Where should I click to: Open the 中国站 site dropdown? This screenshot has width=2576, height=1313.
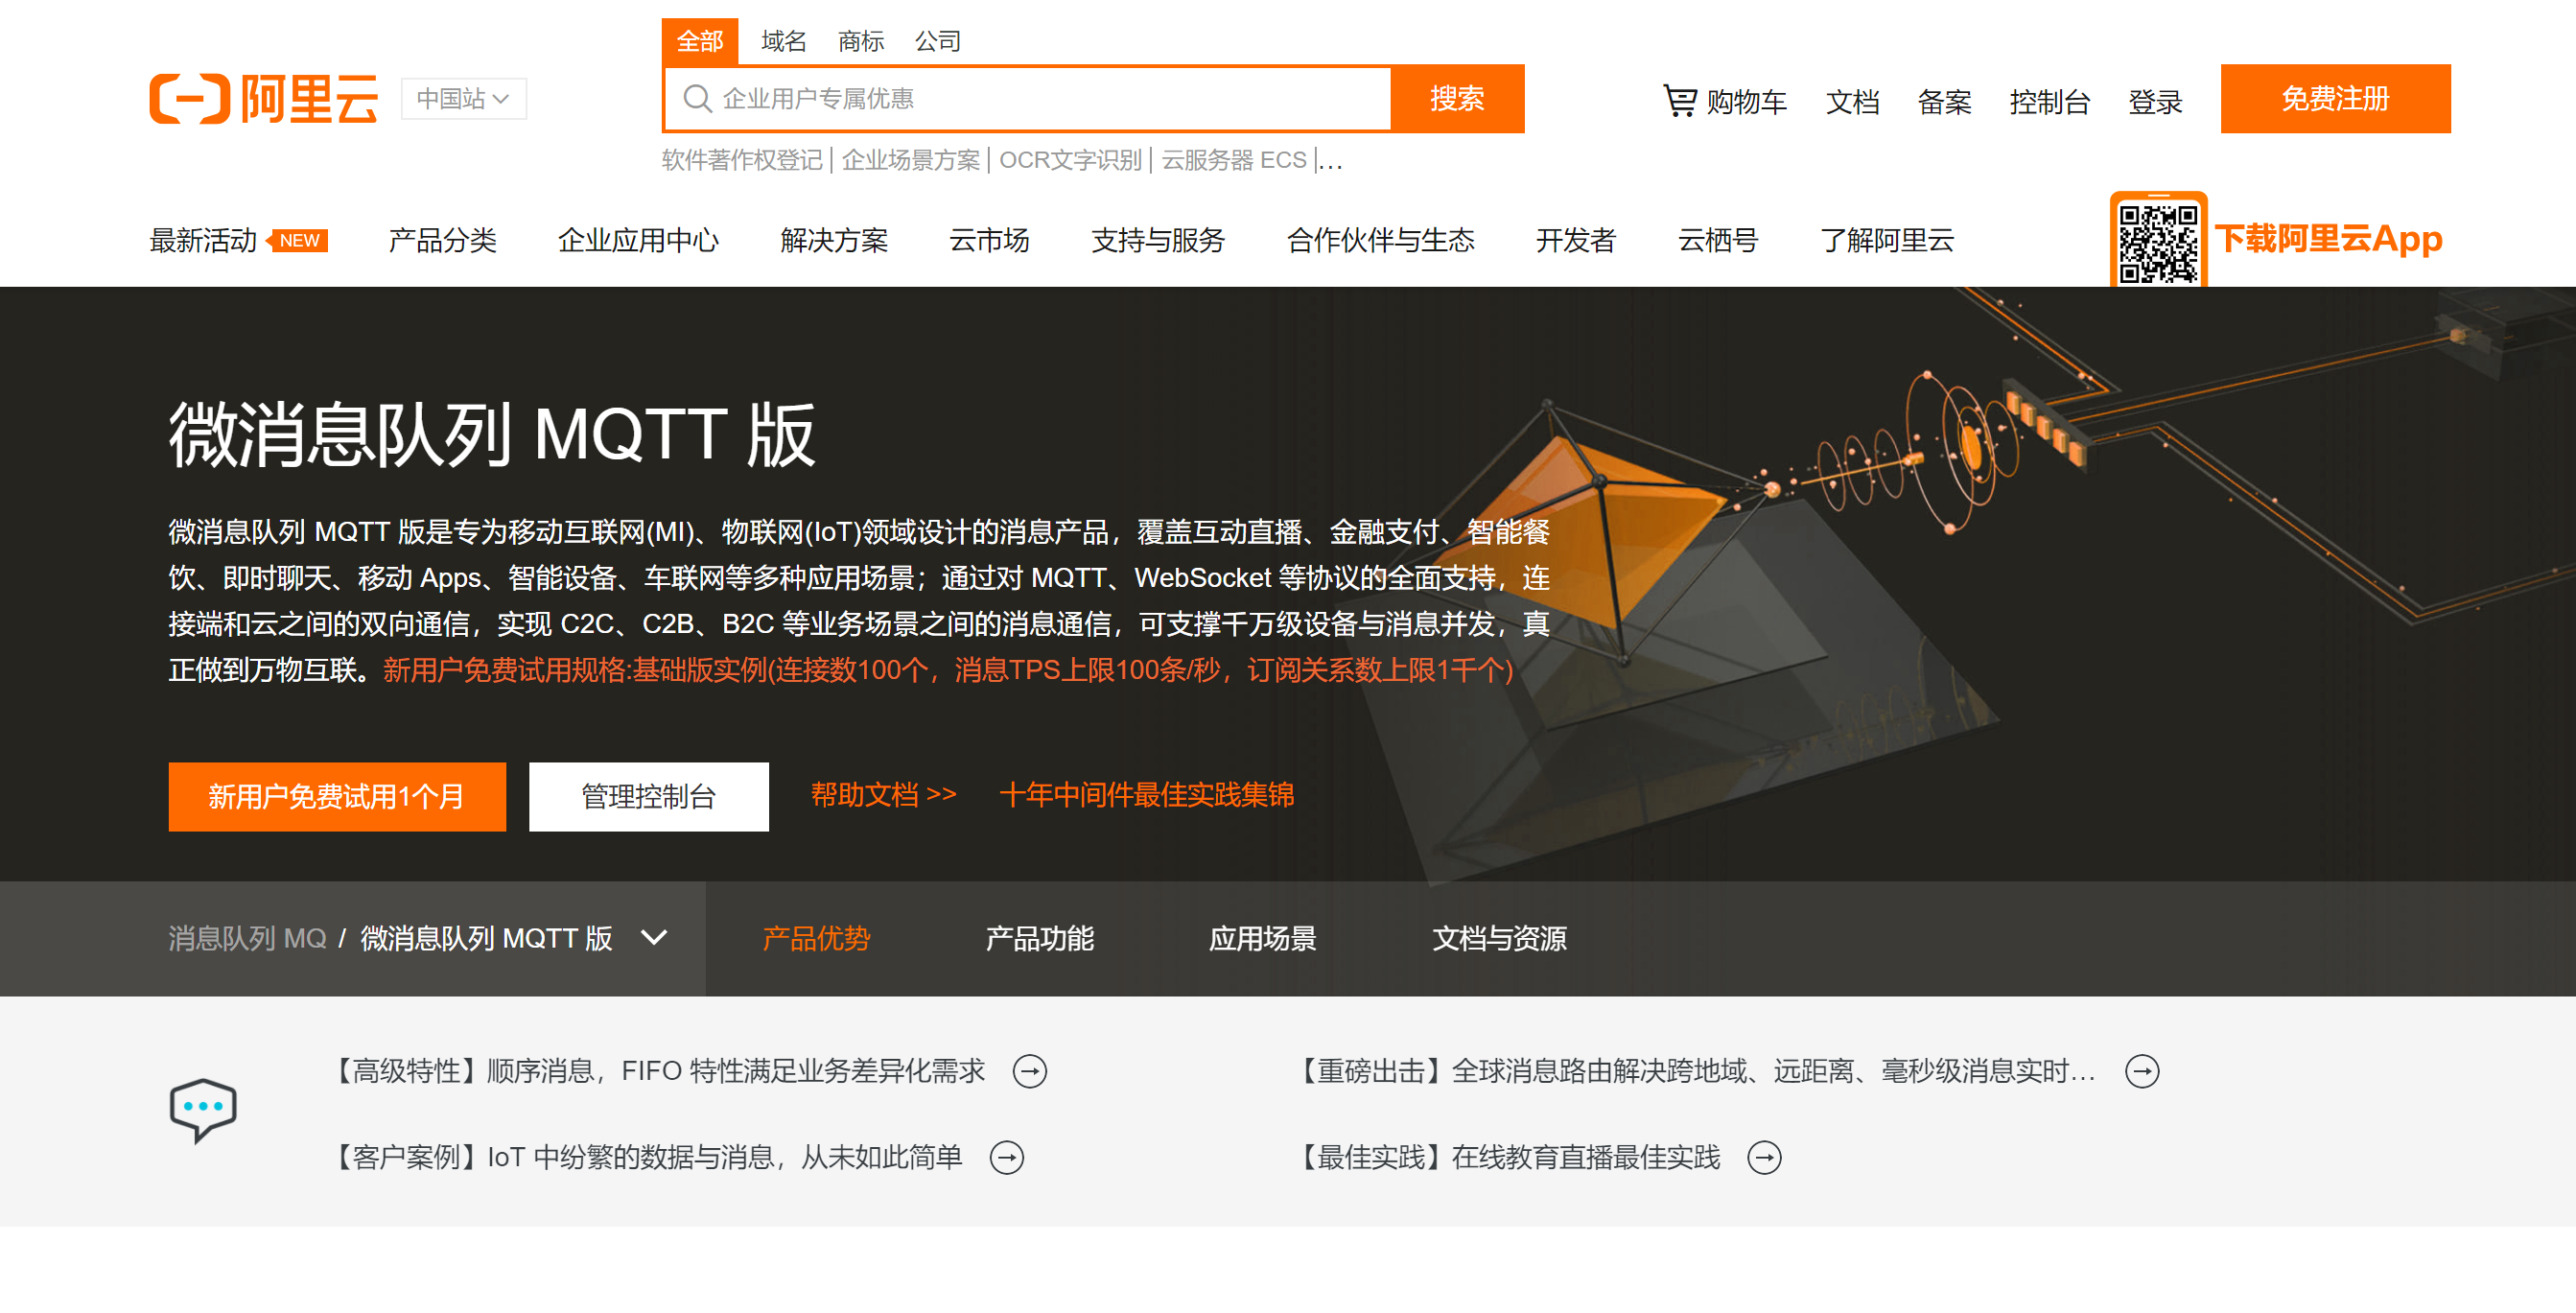(x=463, y=98)
